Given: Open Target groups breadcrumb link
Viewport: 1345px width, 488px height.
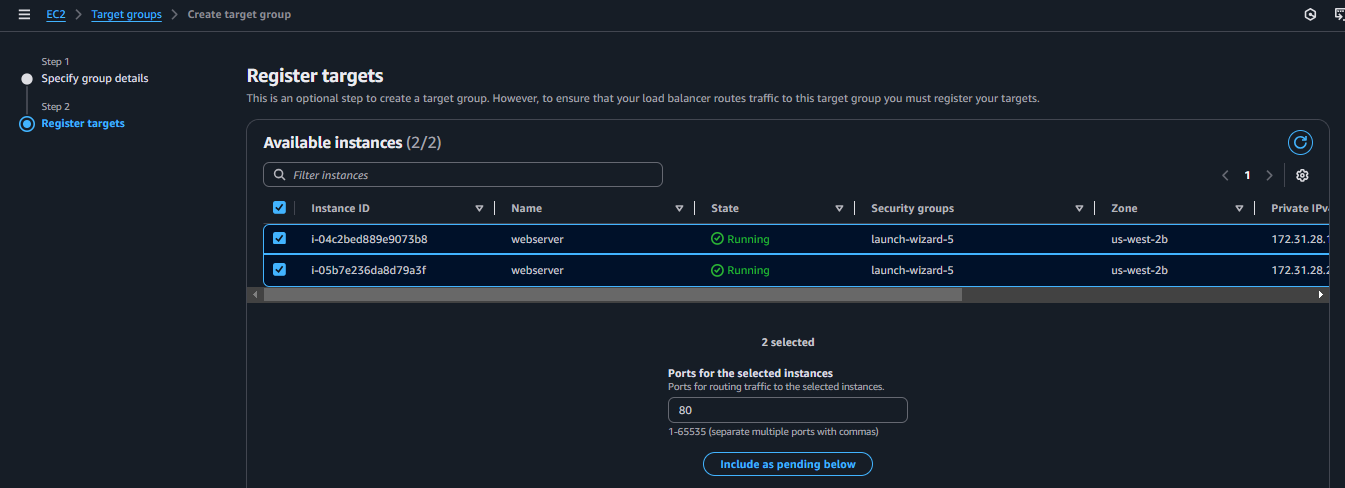Looking at the screenshot, I should [126, 15].
